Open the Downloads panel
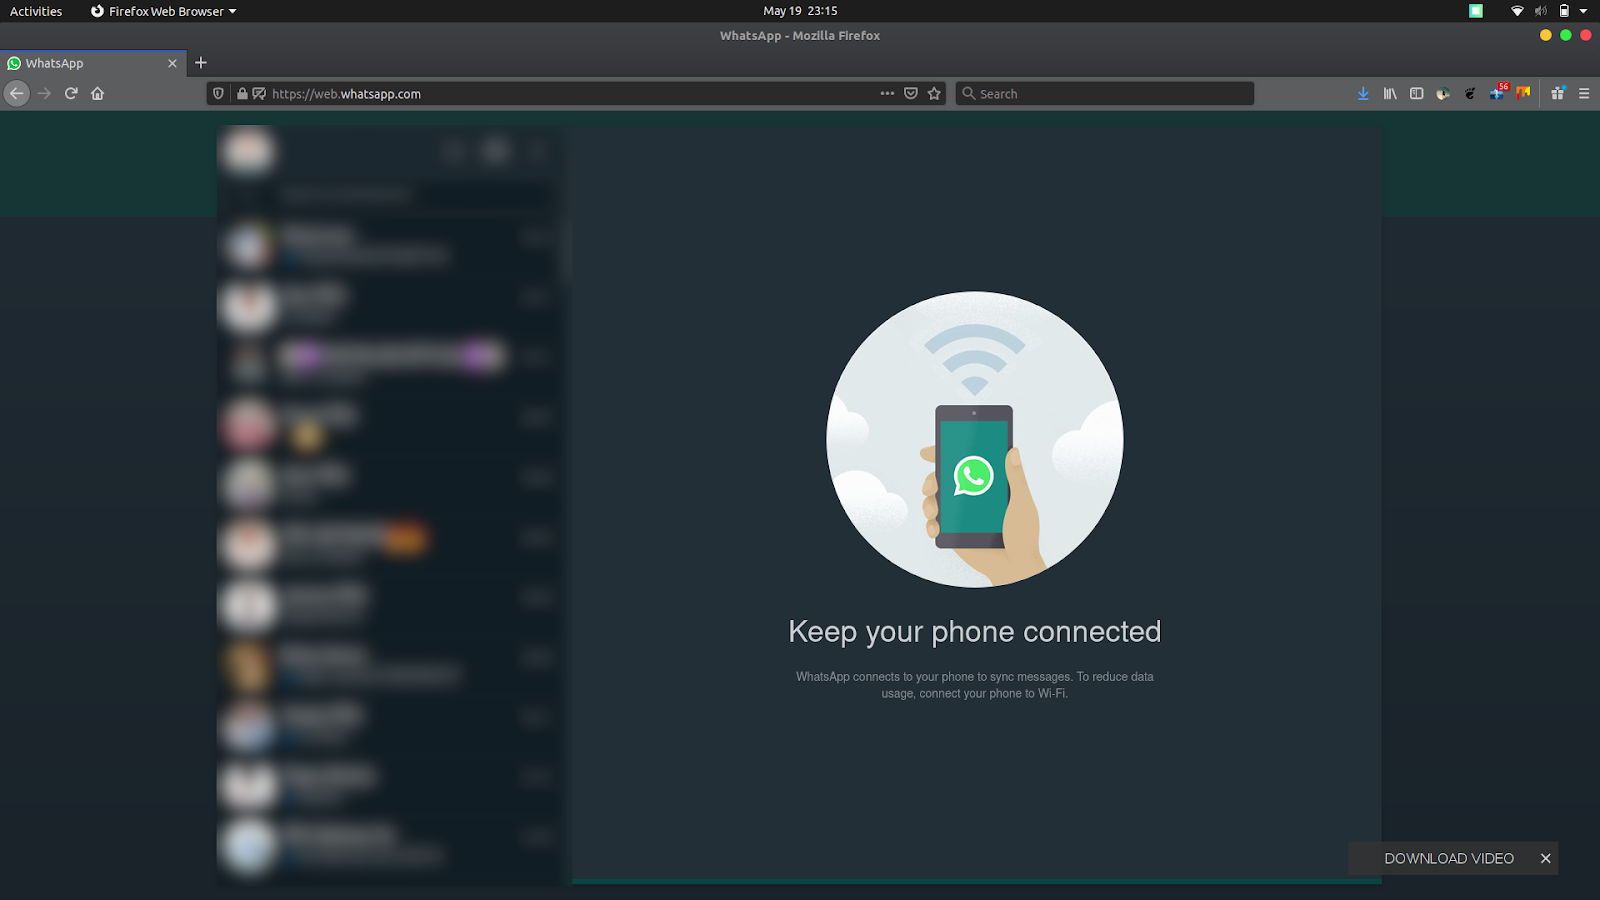 [x=1363, y=93]
